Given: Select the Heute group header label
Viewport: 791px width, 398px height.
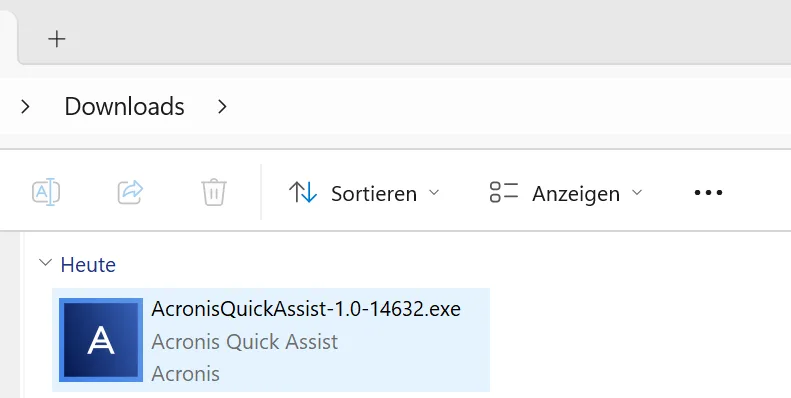Looking at the screenshot, I should click(88, 264).
